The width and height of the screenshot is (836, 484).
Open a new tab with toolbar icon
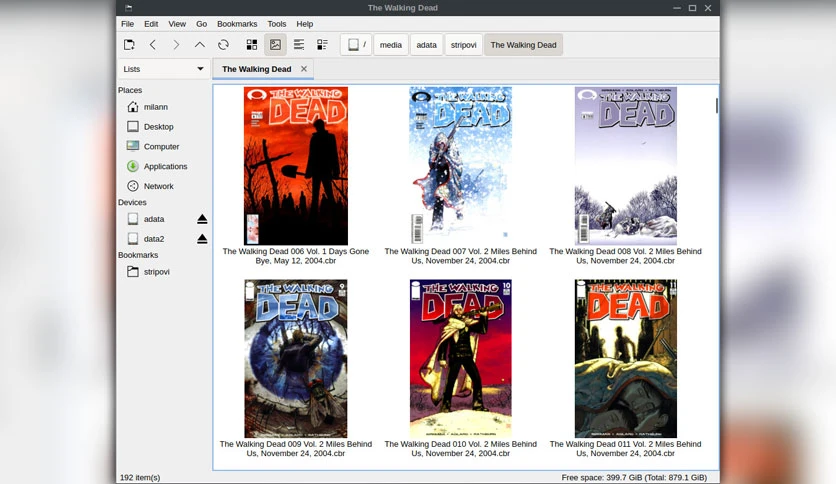129,45
